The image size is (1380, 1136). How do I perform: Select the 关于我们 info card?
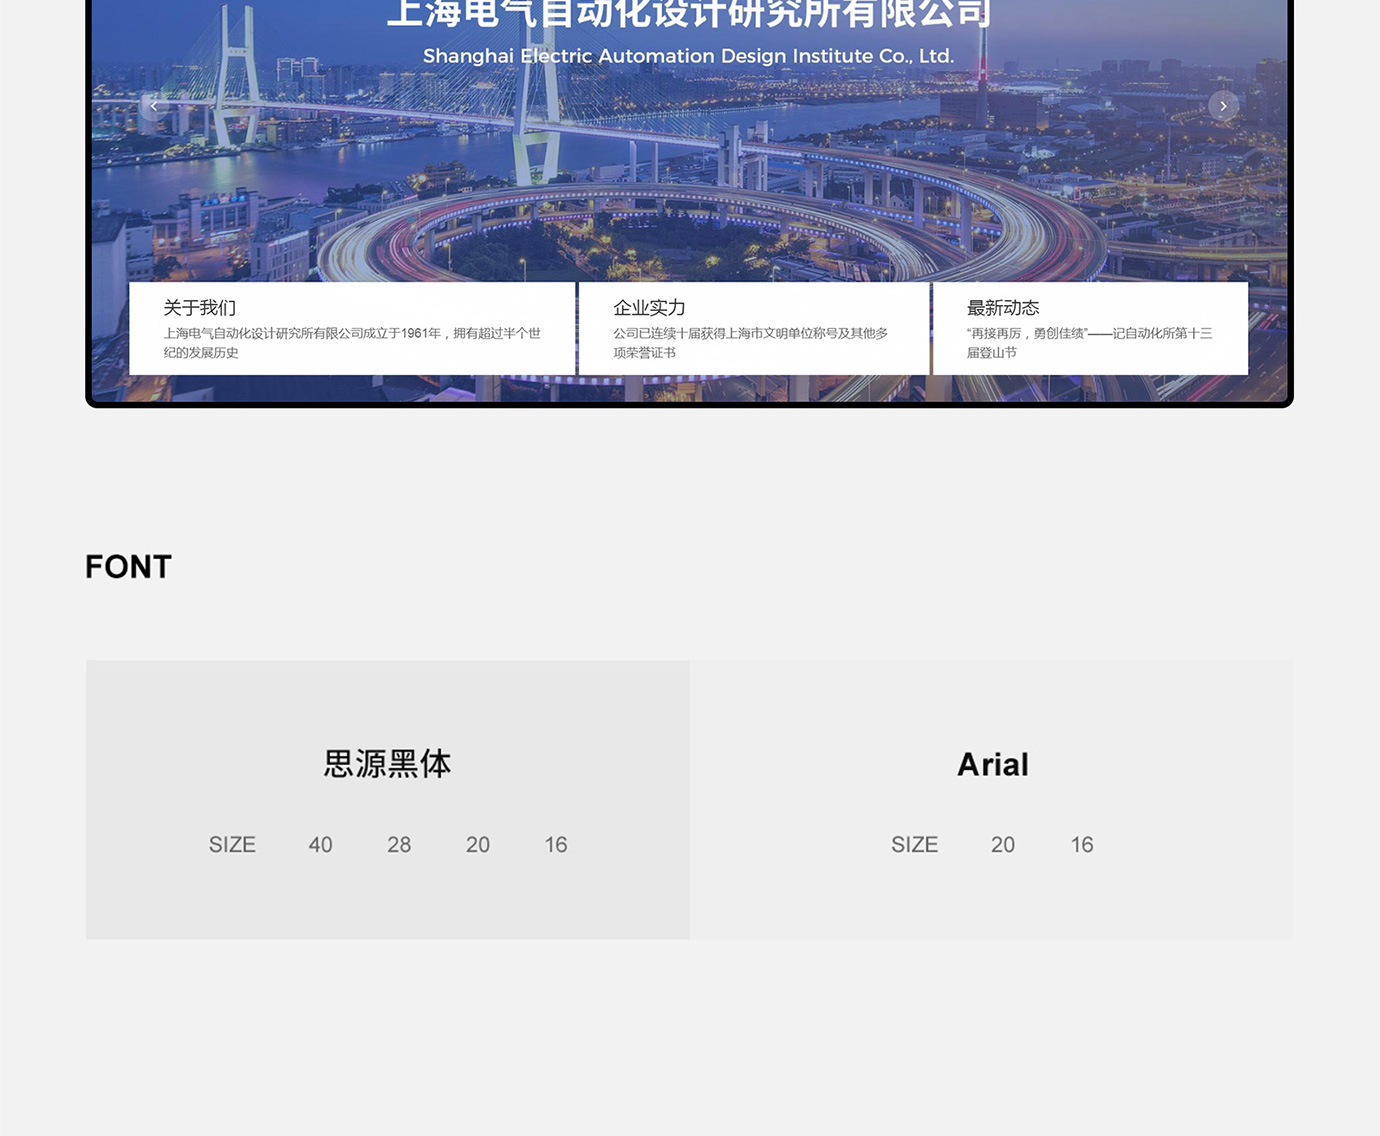tap(352, 328)
